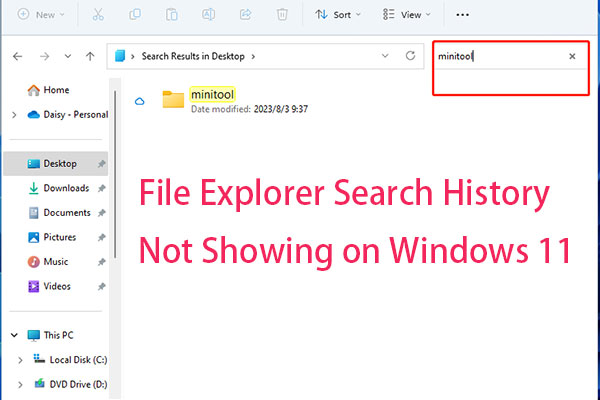Open the Home navigation item
Viewport: 600px width, 400px height.
coord(56,90)
